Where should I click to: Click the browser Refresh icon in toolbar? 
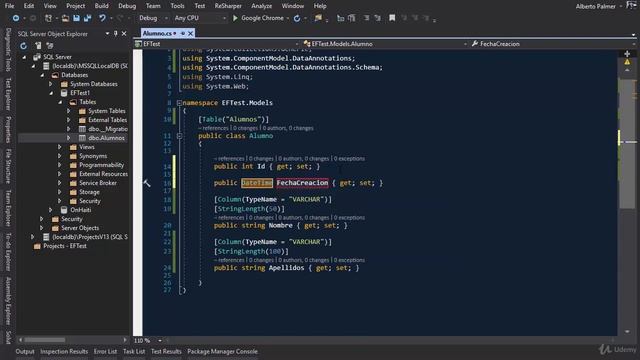click(297, 18)
